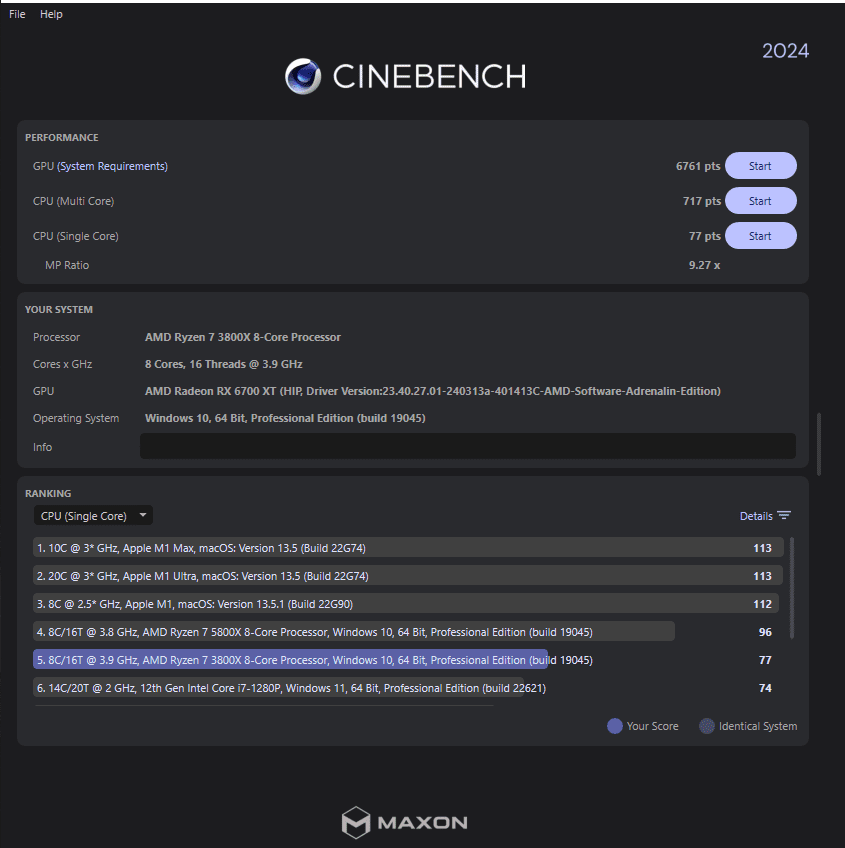Start the CPU Multi Core benchmark

(760, 201)
